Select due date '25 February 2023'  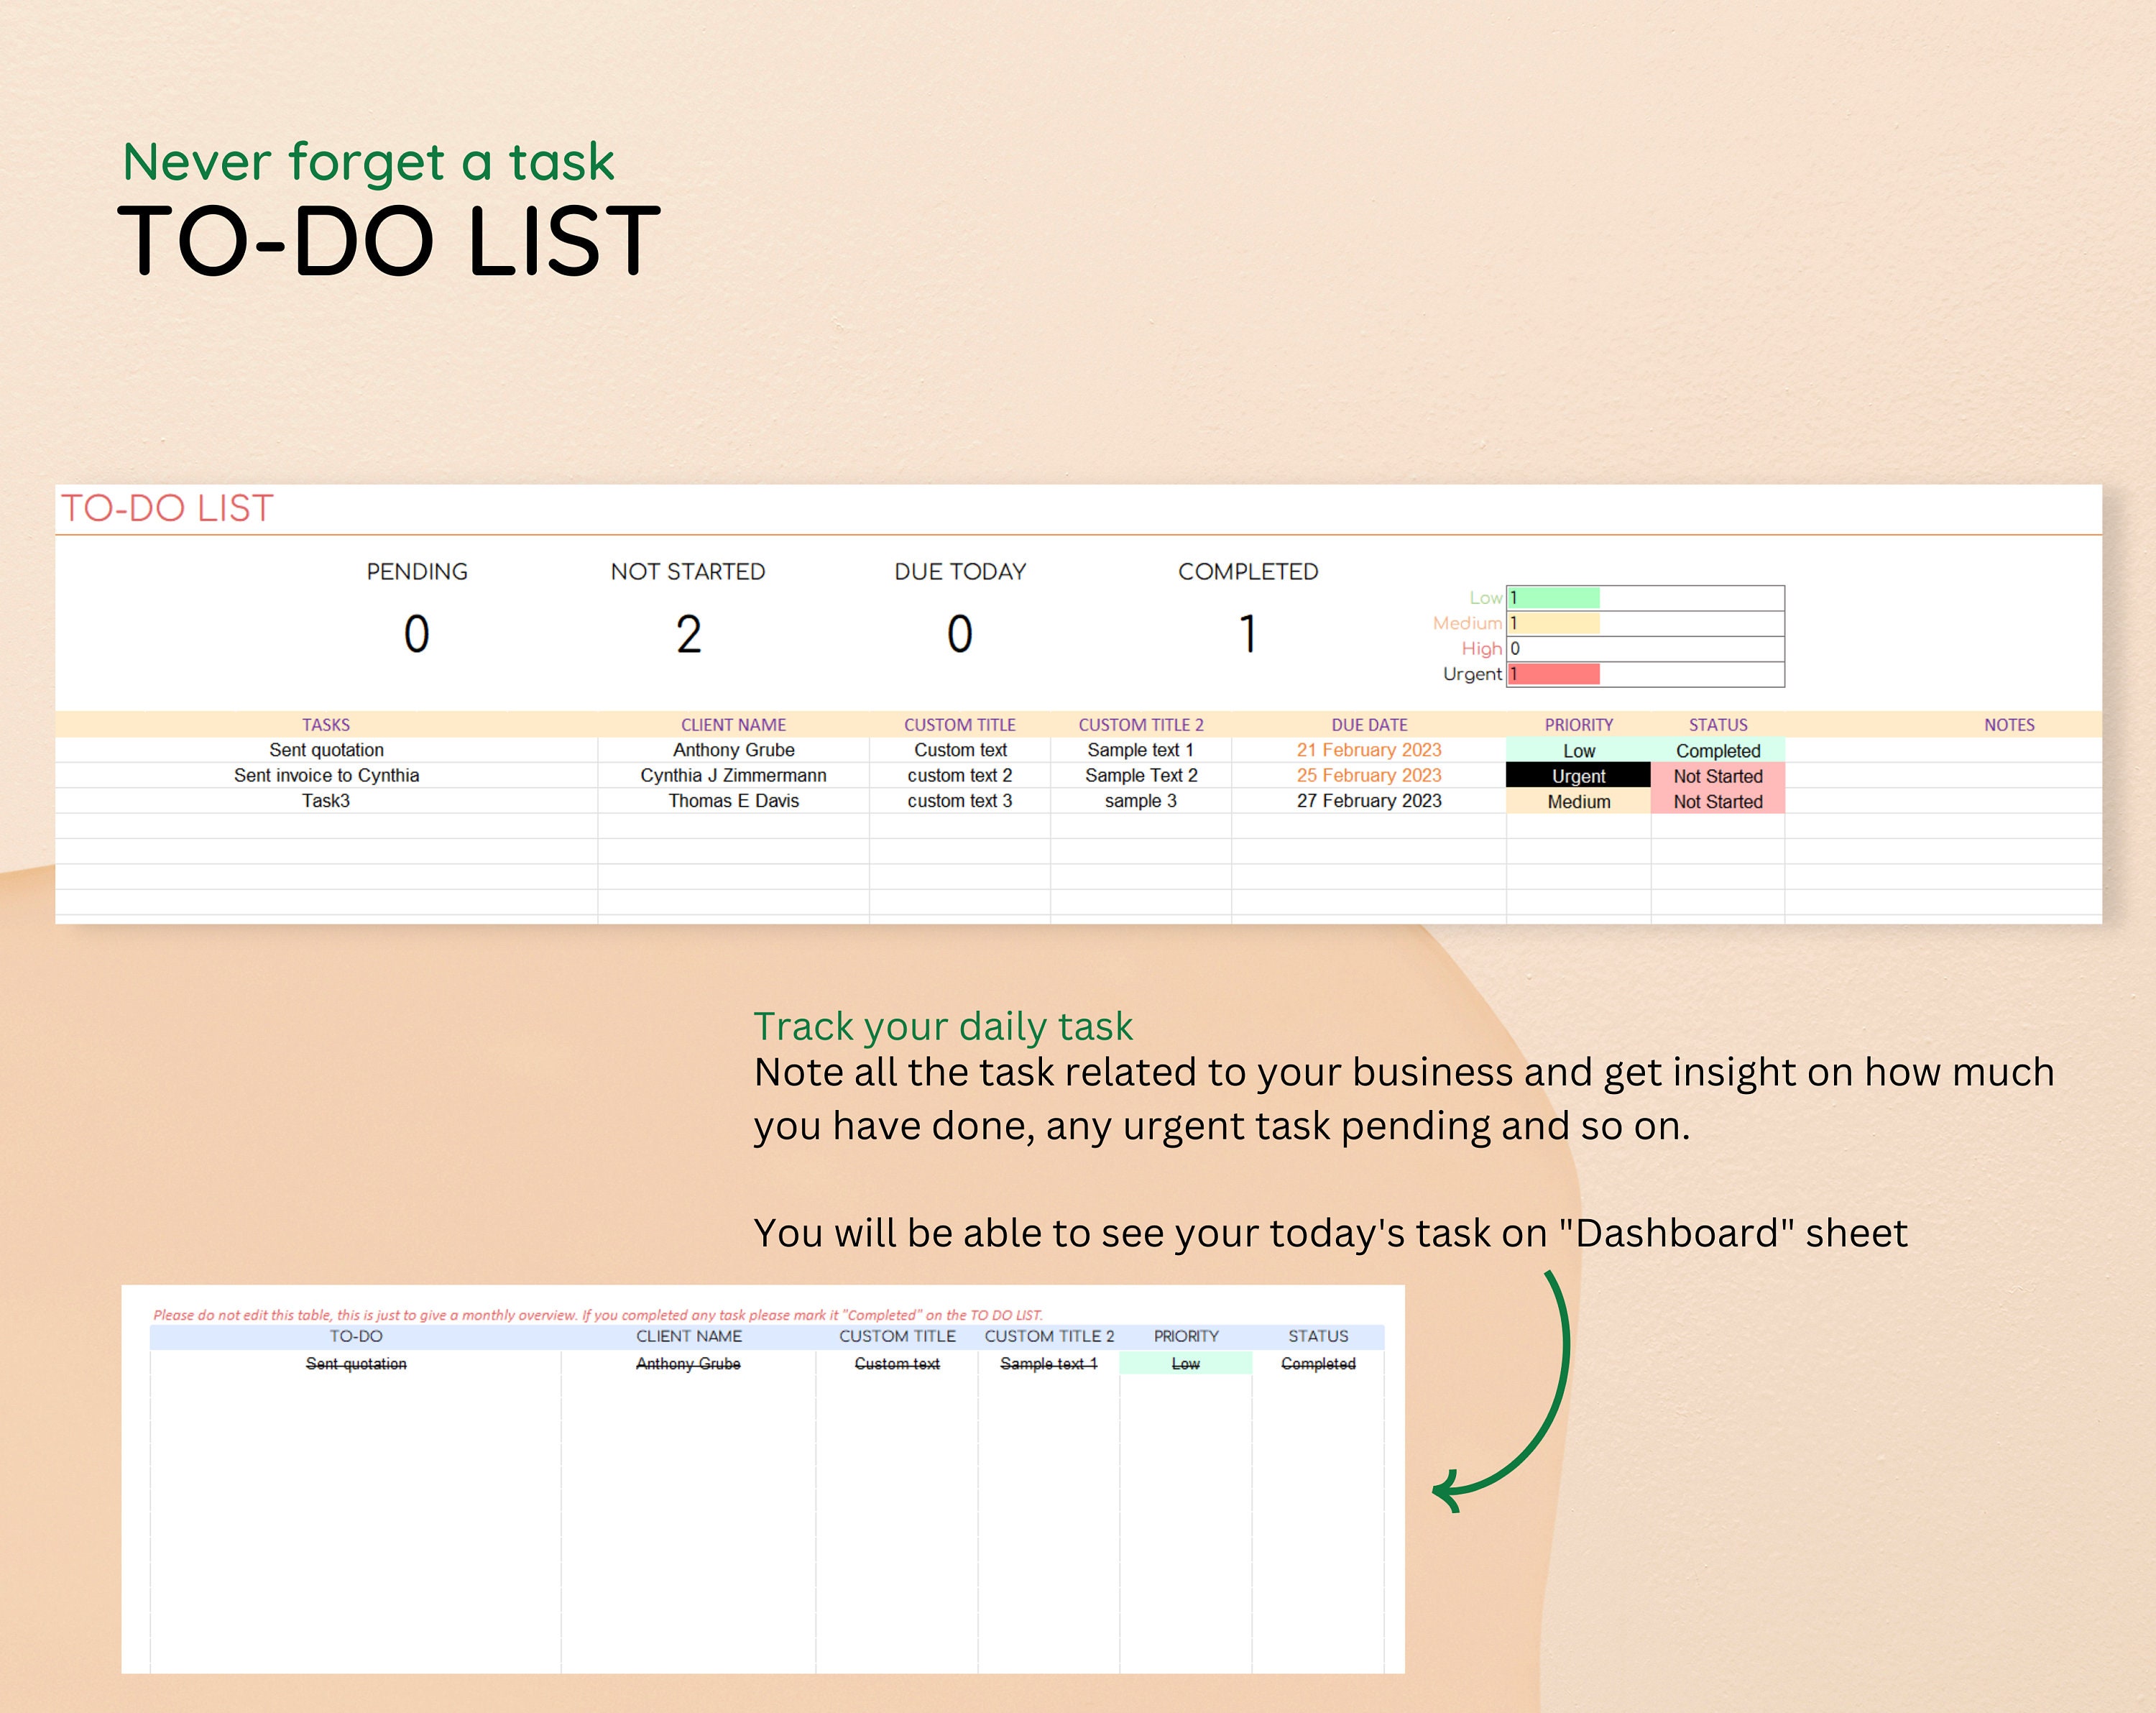(x=1369, y=775)
